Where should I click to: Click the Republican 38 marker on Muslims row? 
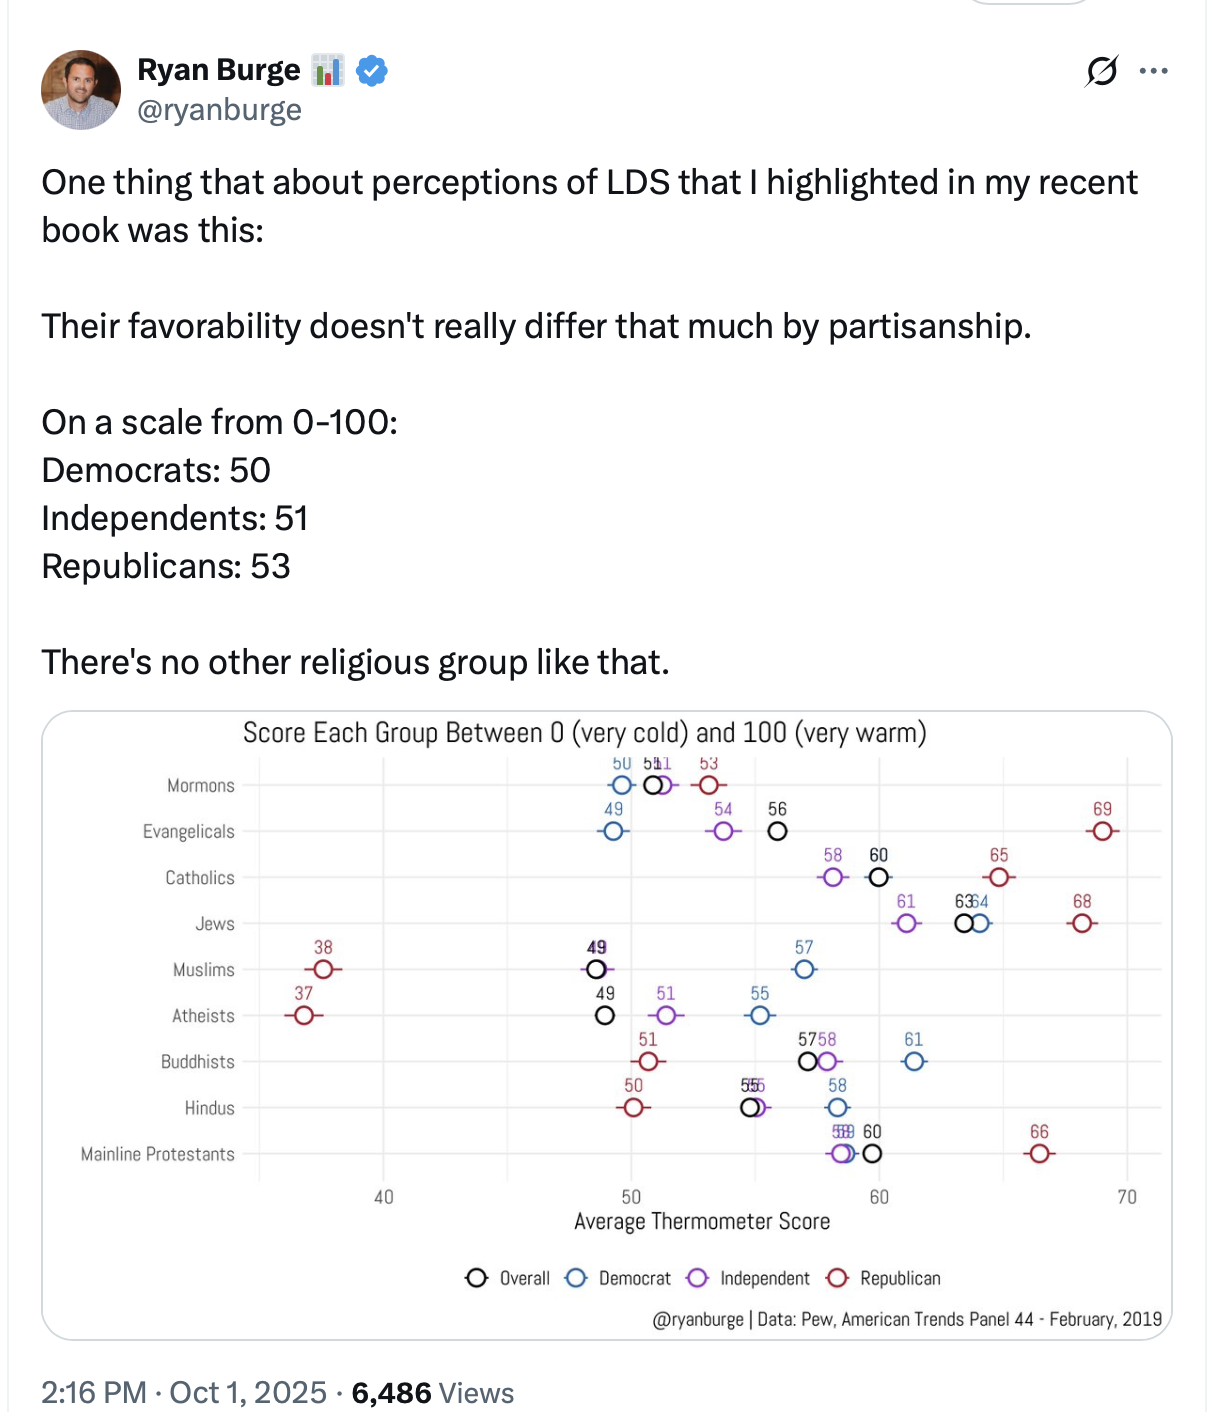pos(323,969)
